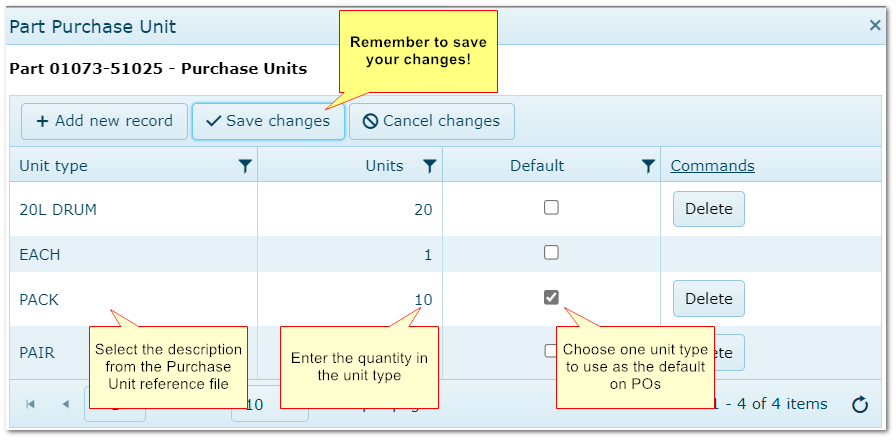Go to the first page of records

point(30,404)
